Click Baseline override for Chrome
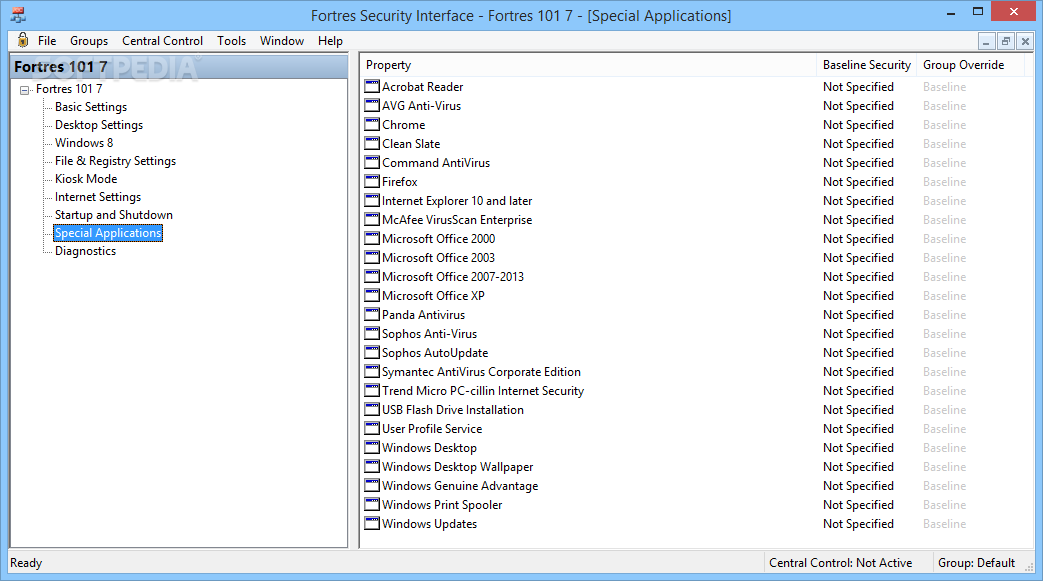The height and width of the screenshot is (581, 1043). (x=944, y=124)
